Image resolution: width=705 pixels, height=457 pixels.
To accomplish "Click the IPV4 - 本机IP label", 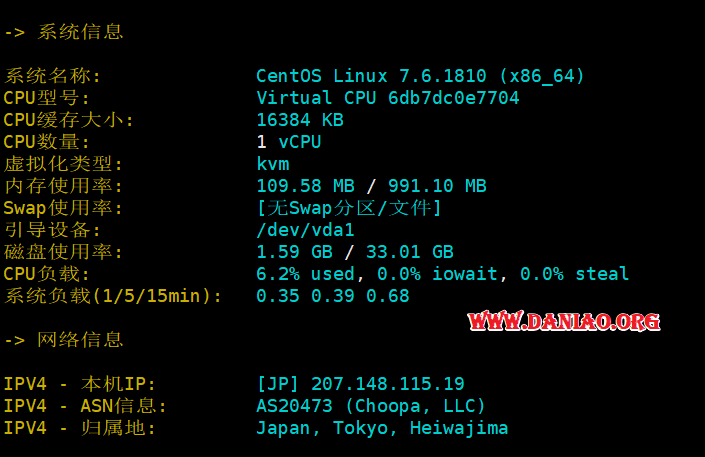I will click(80, 384).
